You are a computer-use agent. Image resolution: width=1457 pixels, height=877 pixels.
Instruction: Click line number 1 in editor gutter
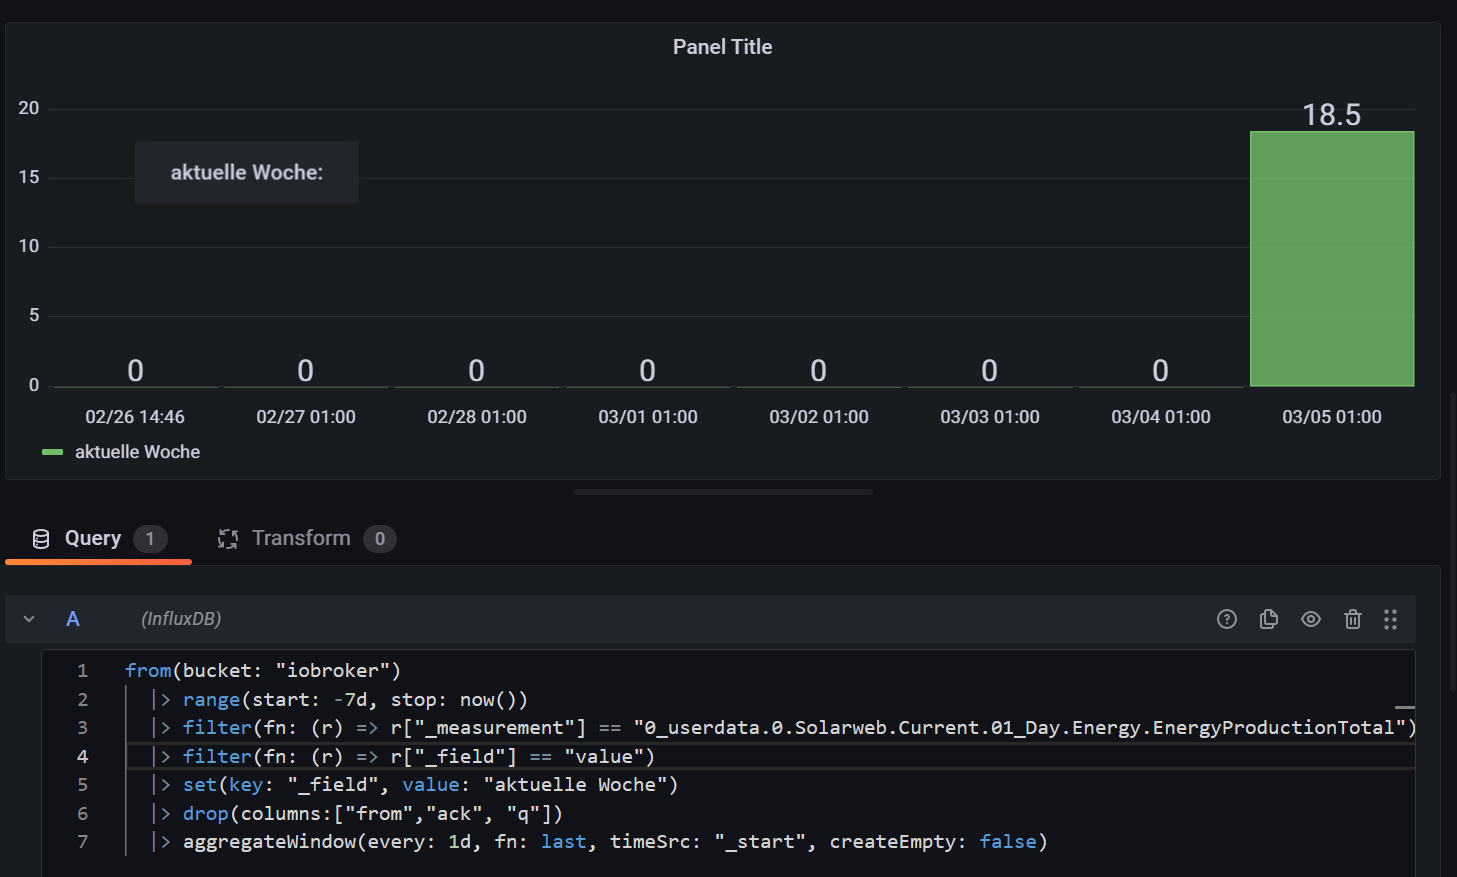click(x=83, y=671)
